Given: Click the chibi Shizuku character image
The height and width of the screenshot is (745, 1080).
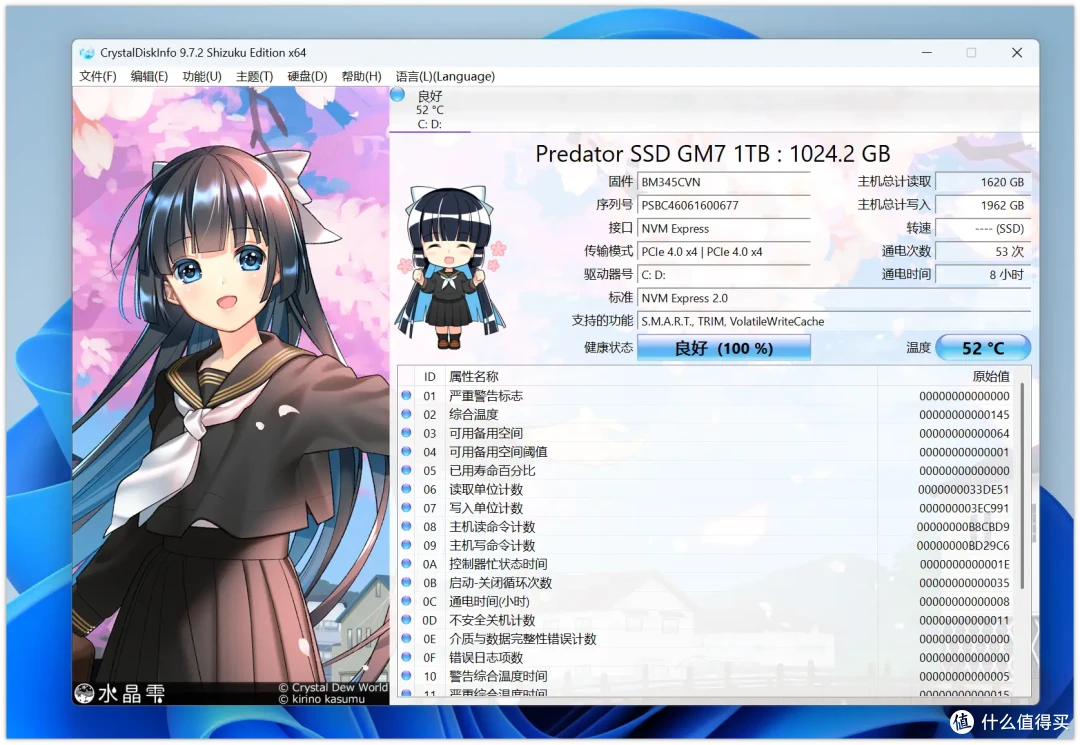Looking at the screenshot, I should click(450, 268).
